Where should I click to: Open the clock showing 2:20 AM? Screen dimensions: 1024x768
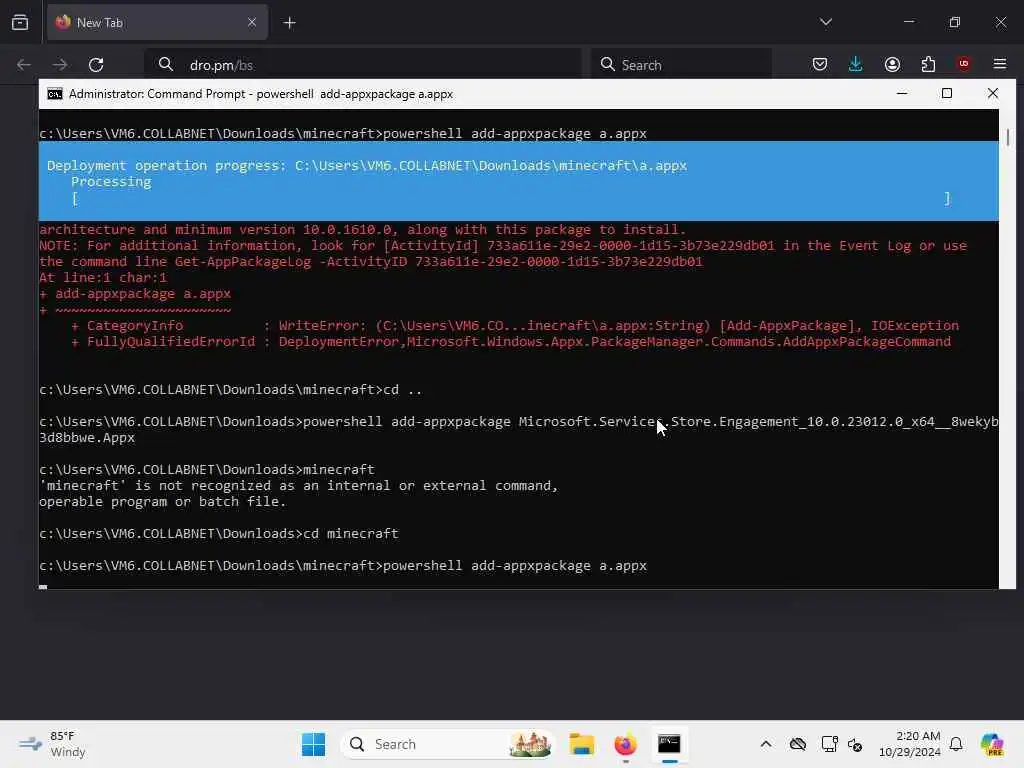[910, 744]
